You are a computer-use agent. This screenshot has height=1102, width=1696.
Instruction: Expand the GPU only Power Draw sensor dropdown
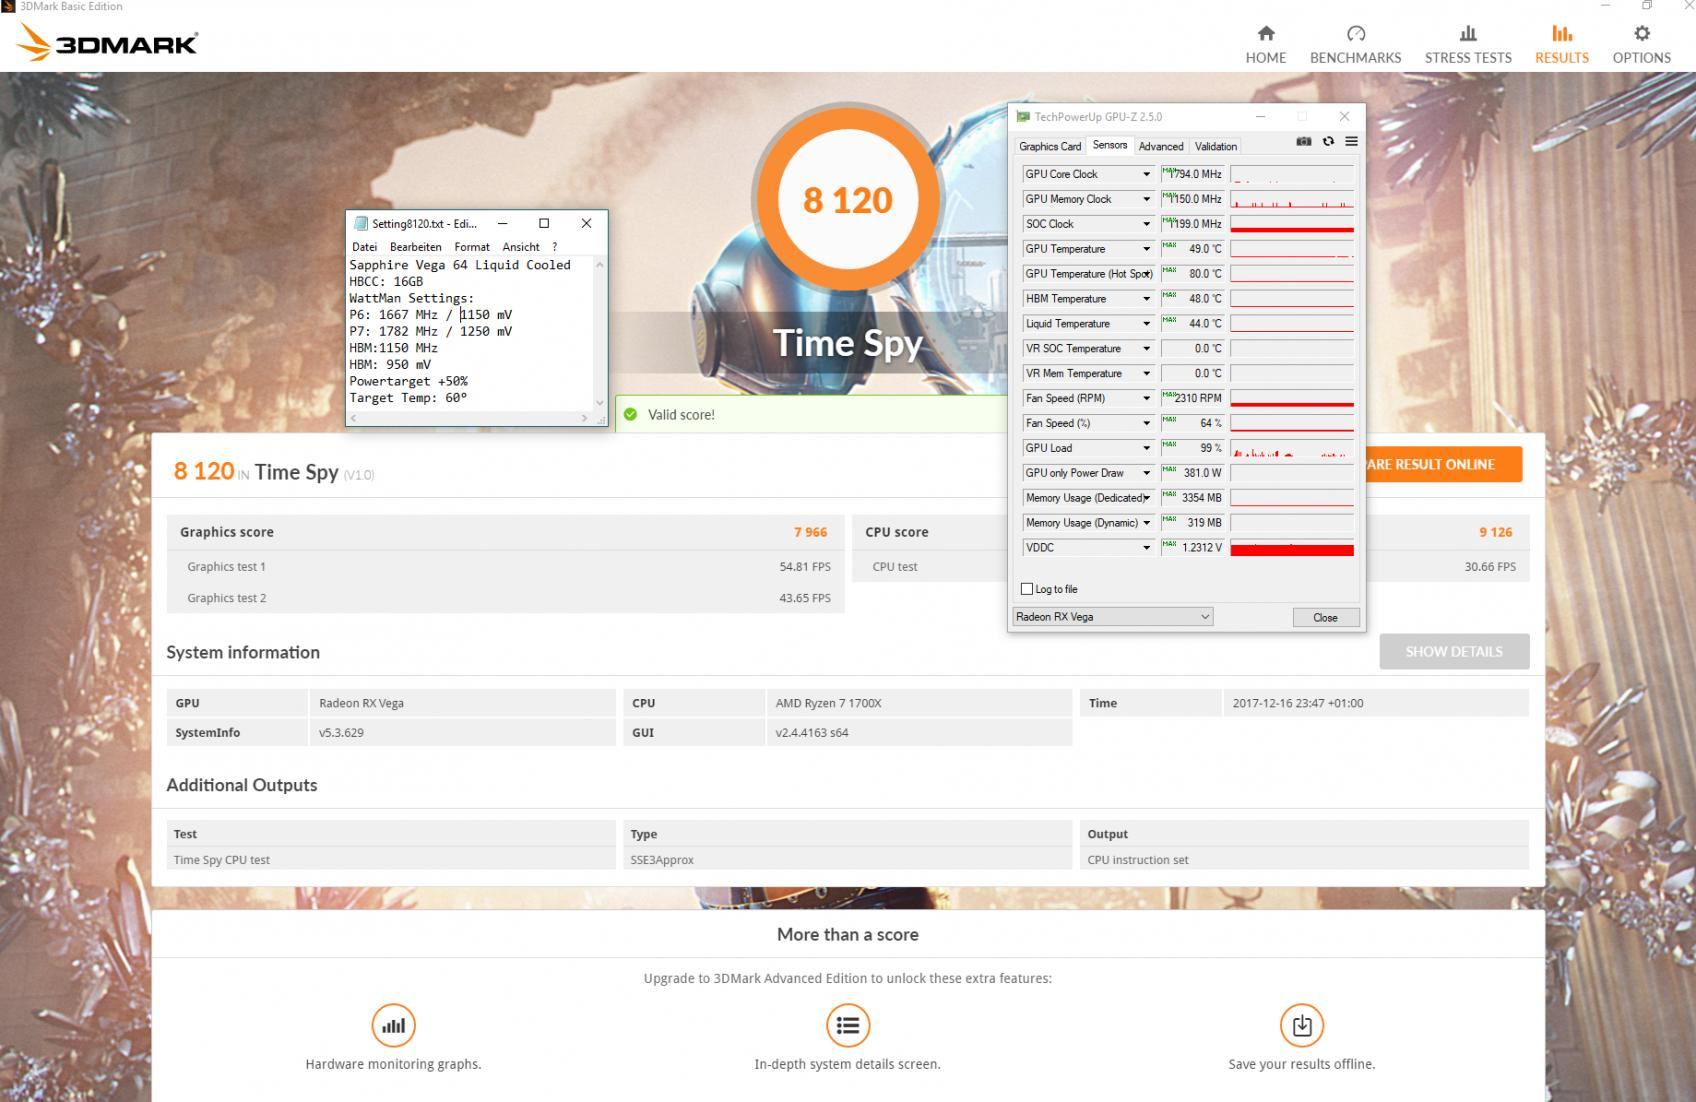(1146, 473)
